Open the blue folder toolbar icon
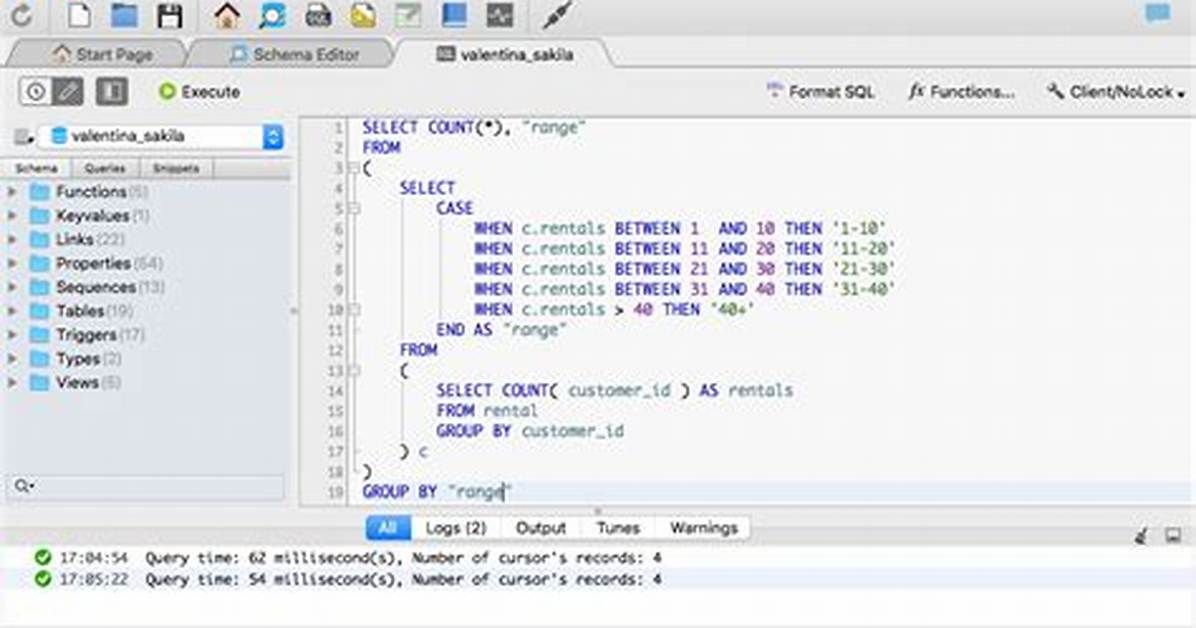 [x=124, y=14]
